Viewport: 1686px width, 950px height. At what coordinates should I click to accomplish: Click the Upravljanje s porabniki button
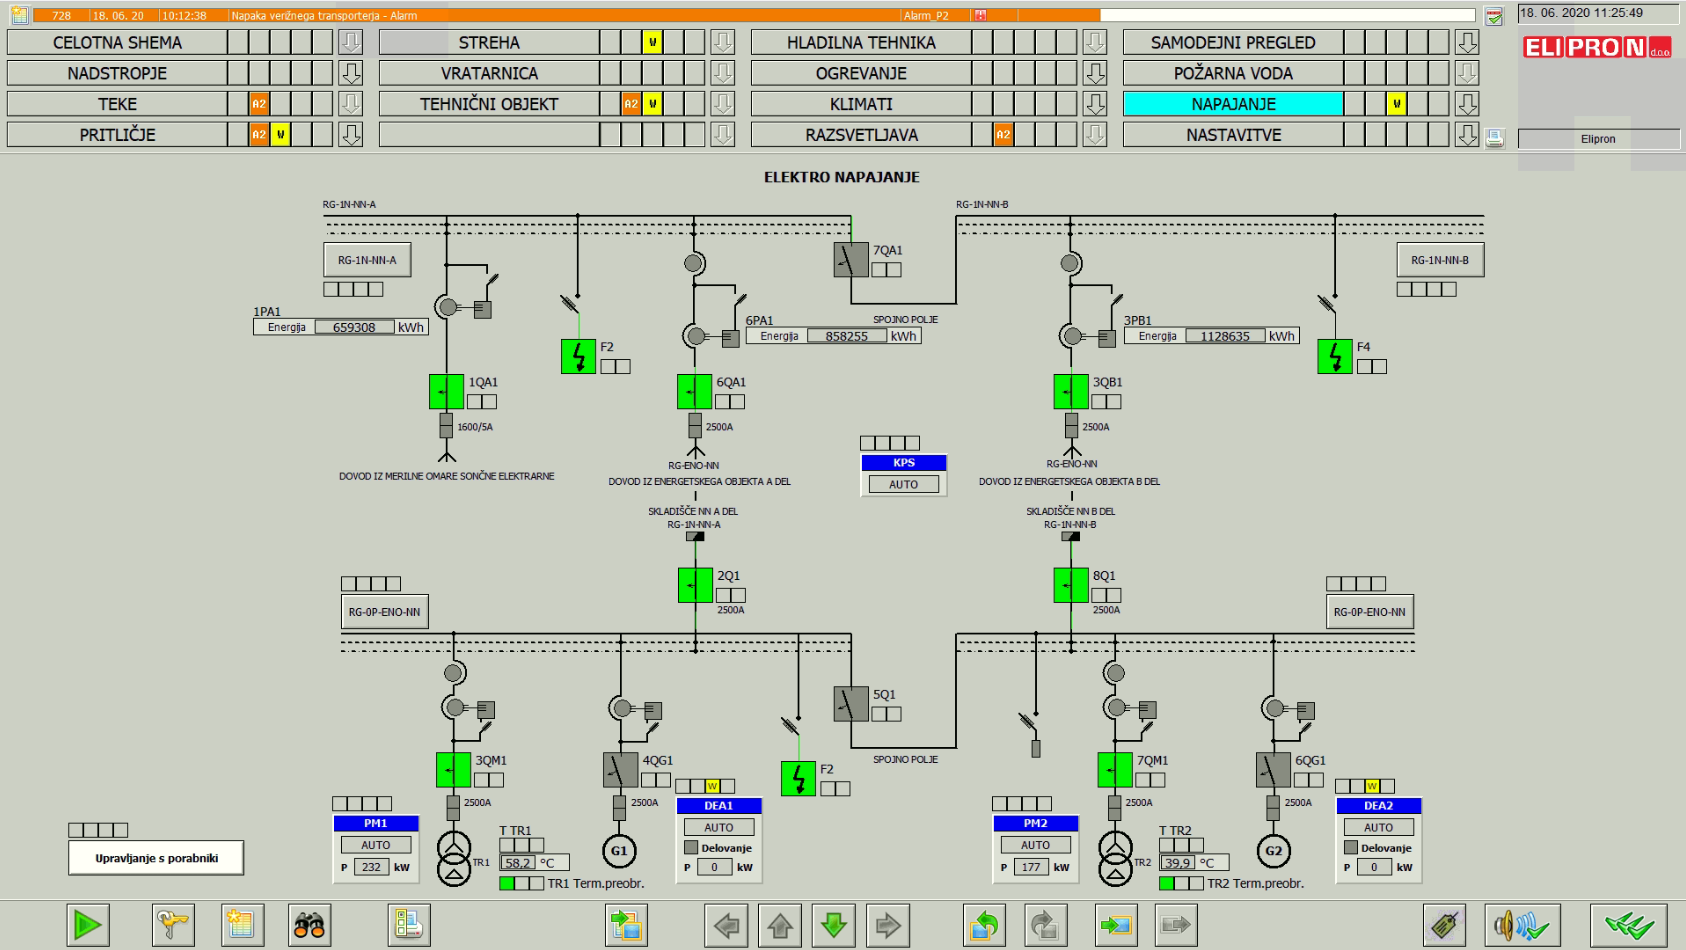coord(156,858)
